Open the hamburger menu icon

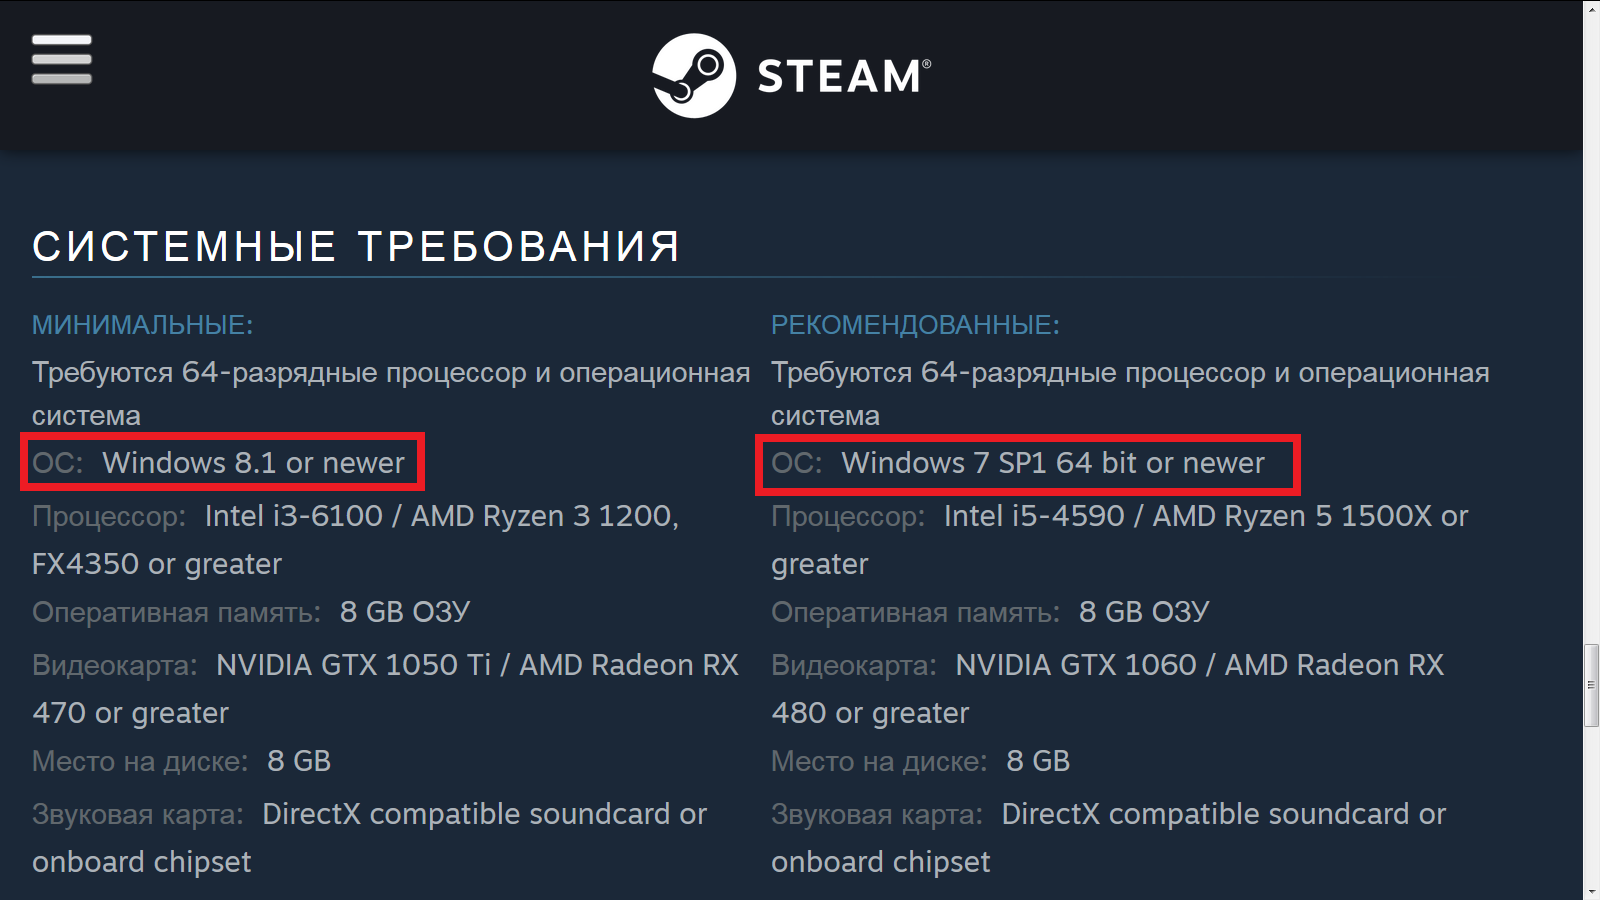point(62,60)
